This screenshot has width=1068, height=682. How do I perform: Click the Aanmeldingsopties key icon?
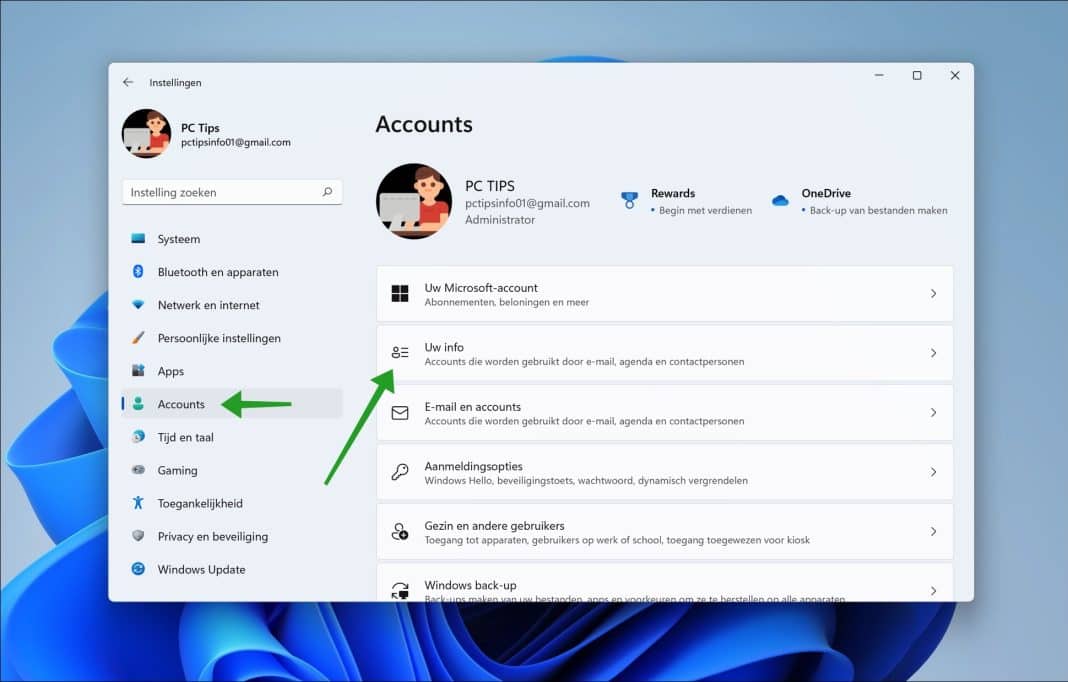point(400,471)
